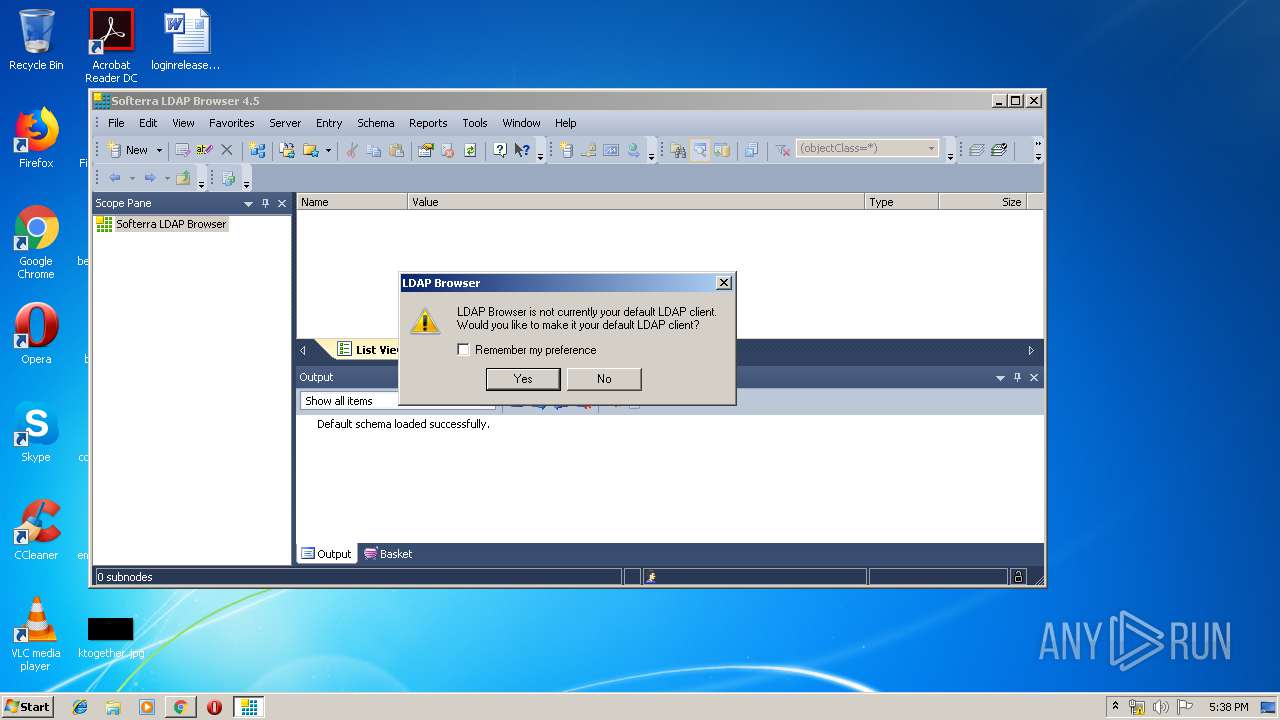The height and width of the screenshot is (720, 1280).
Task: Click the export sheet icon in second toolbar row
Action: point(228,178)
